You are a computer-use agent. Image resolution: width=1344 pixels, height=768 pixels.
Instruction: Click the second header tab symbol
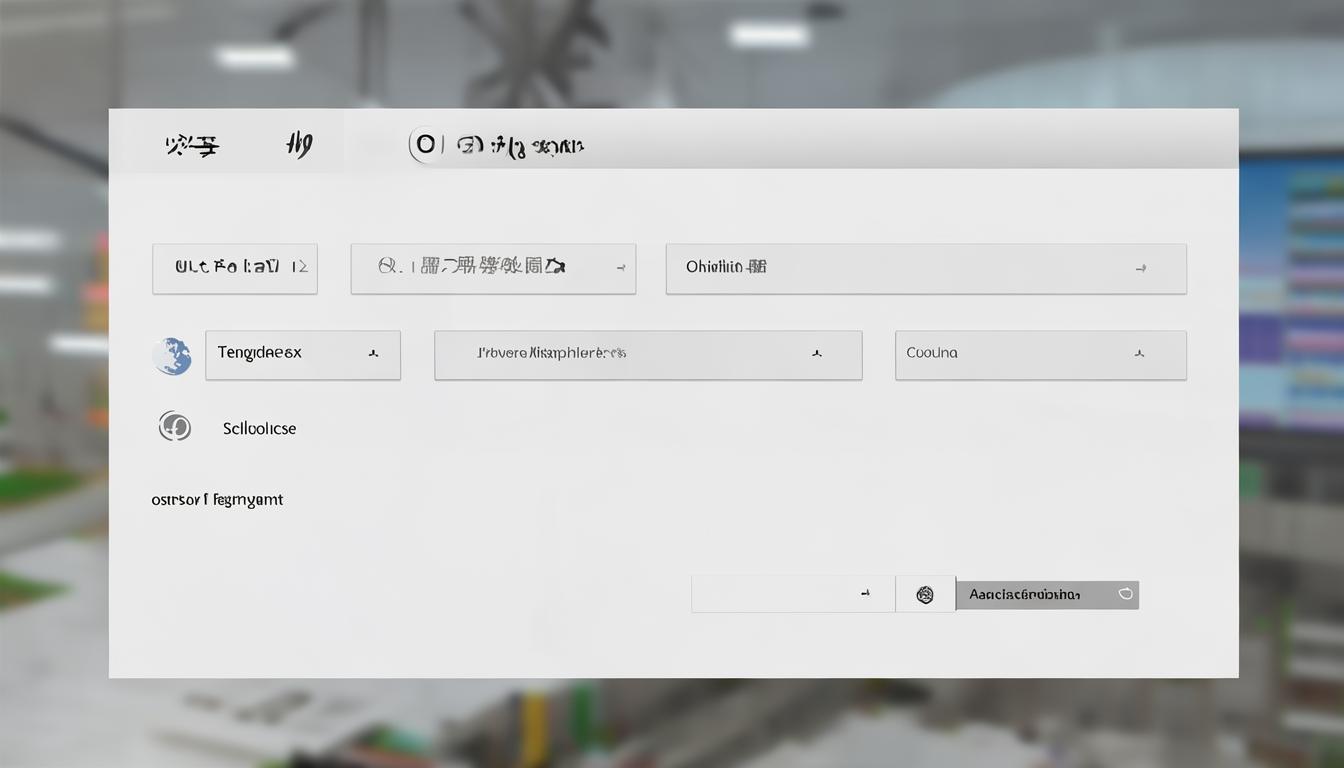[x=297, y=143]
